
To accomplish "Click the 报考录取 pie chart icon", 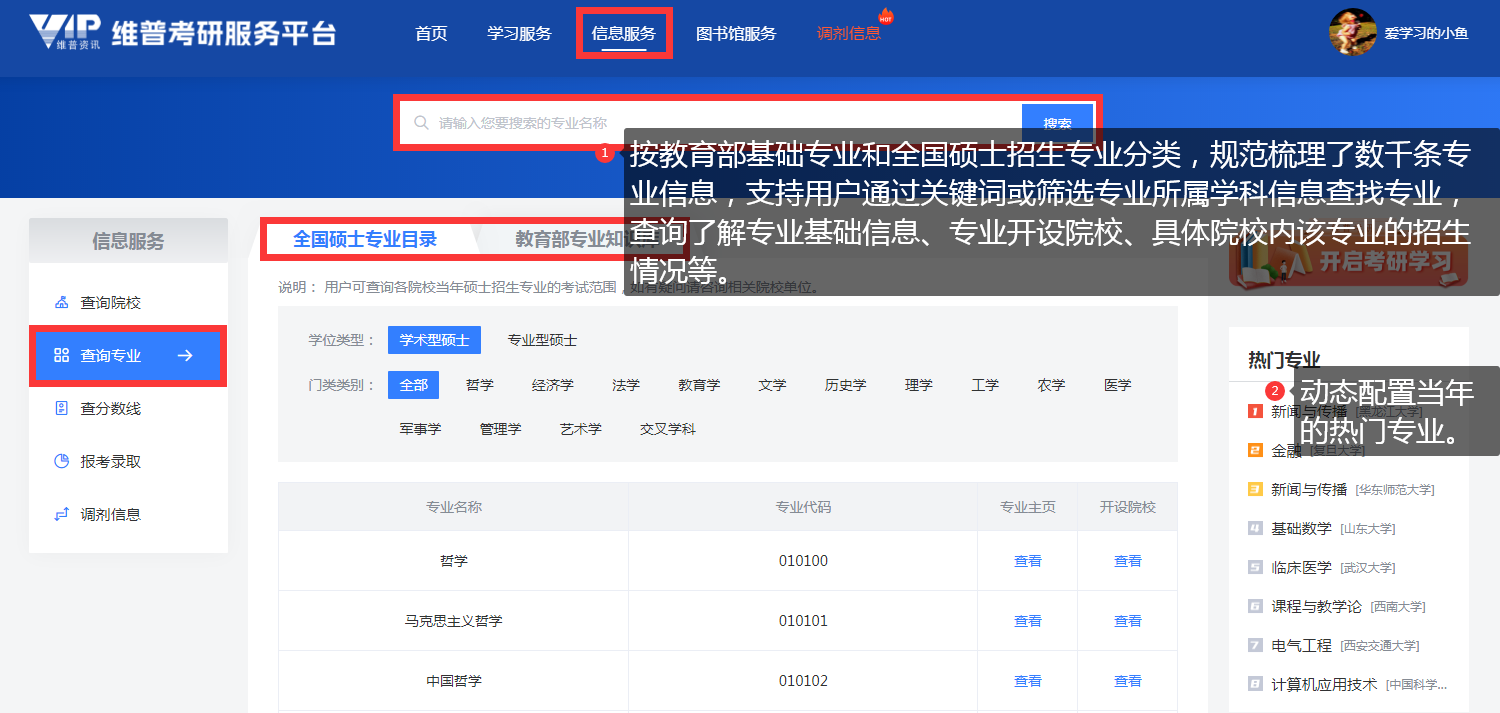I will point(61,461).
